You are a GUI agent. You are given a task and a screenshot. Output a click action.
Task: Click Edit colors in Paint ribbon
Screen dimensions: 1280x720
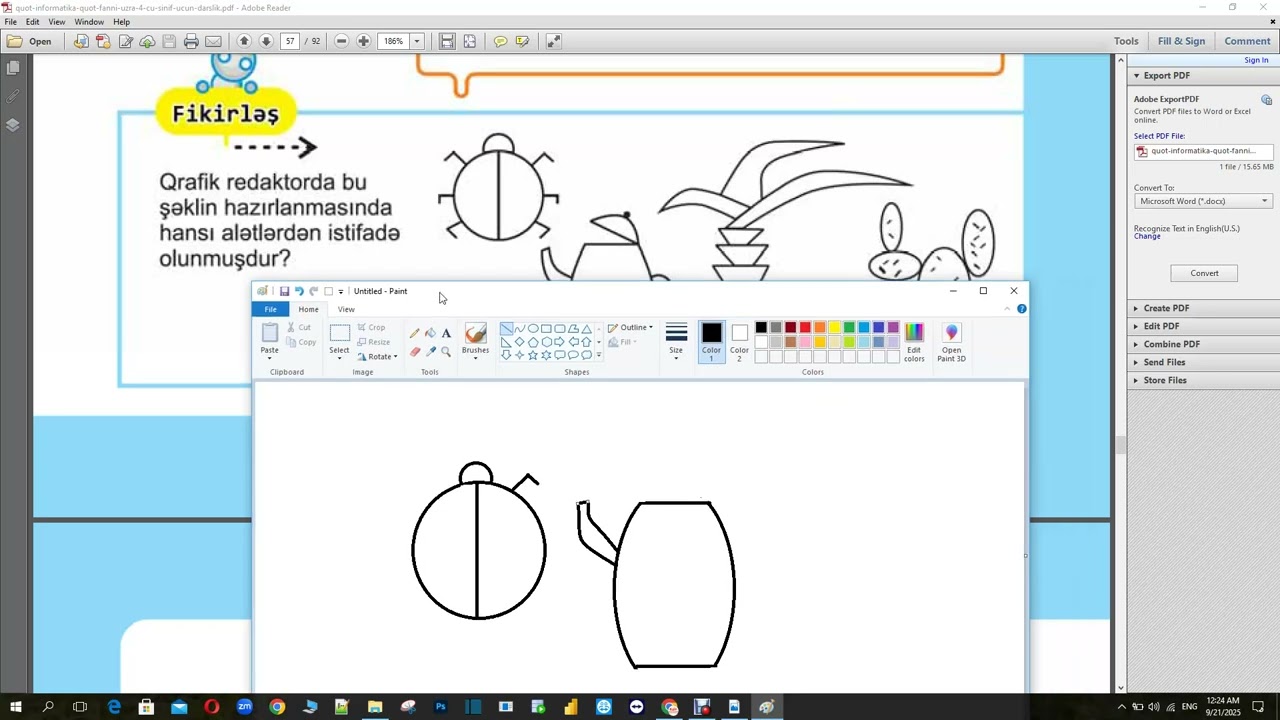coord(914,342)
